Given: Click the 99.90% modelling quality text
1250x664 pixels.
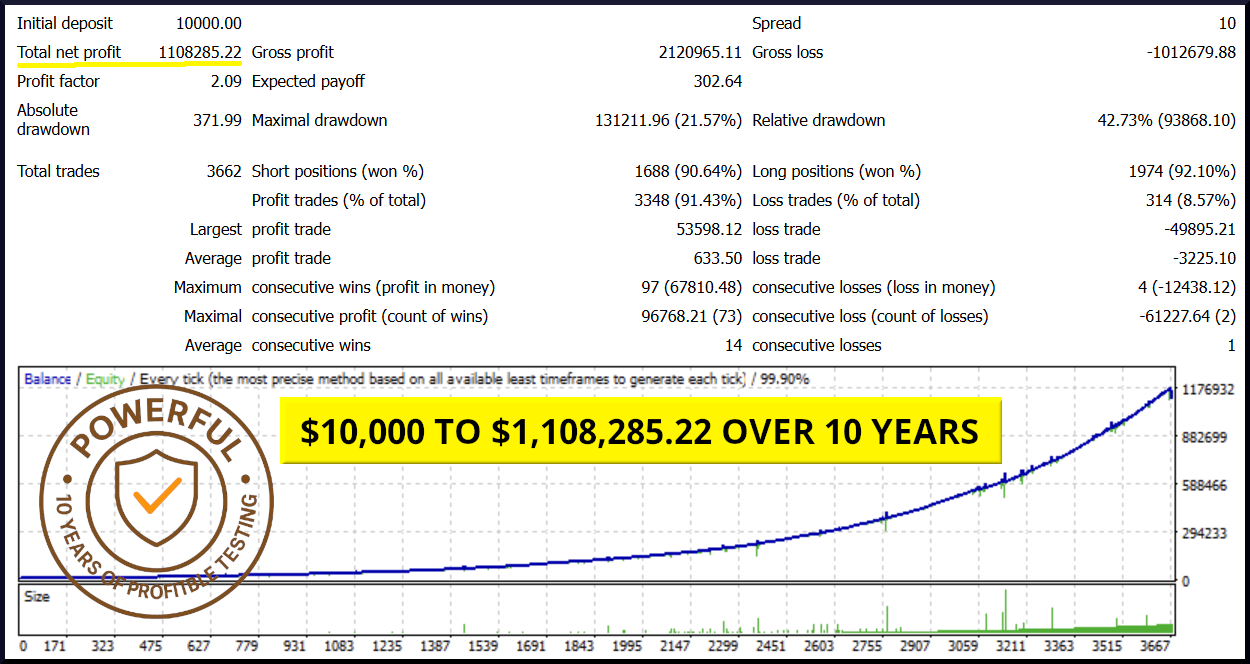Looking at the screenshot, I should click(783, 379).
